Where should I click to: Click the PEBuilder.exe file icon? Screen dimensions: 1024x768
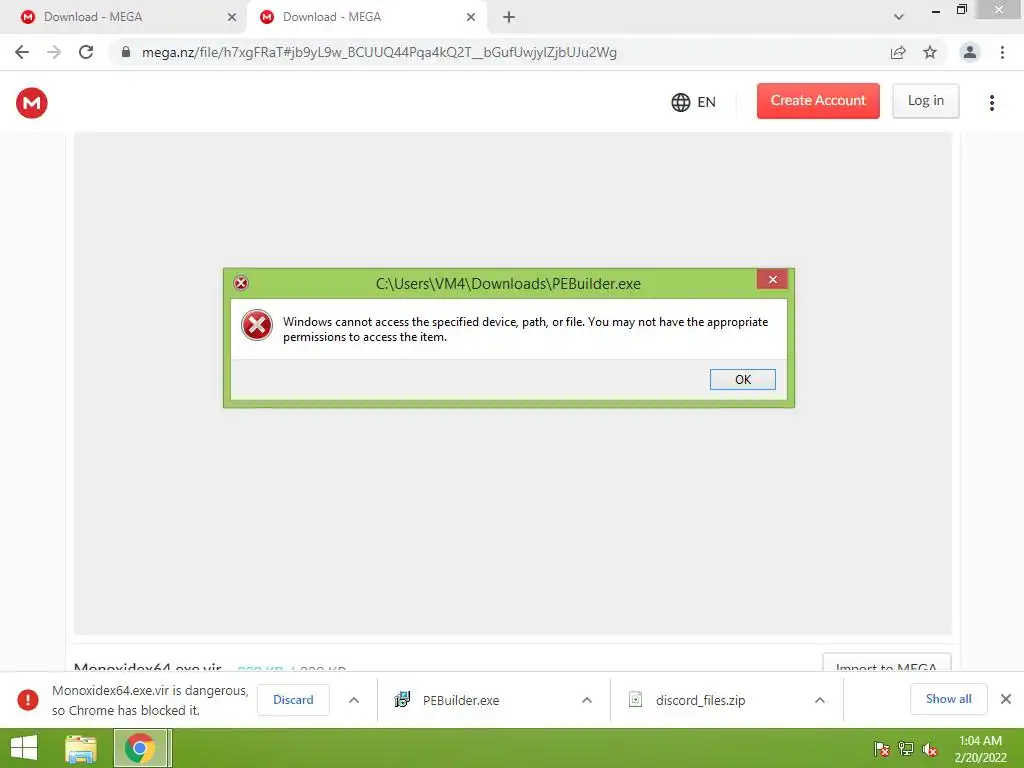[402, 699]
